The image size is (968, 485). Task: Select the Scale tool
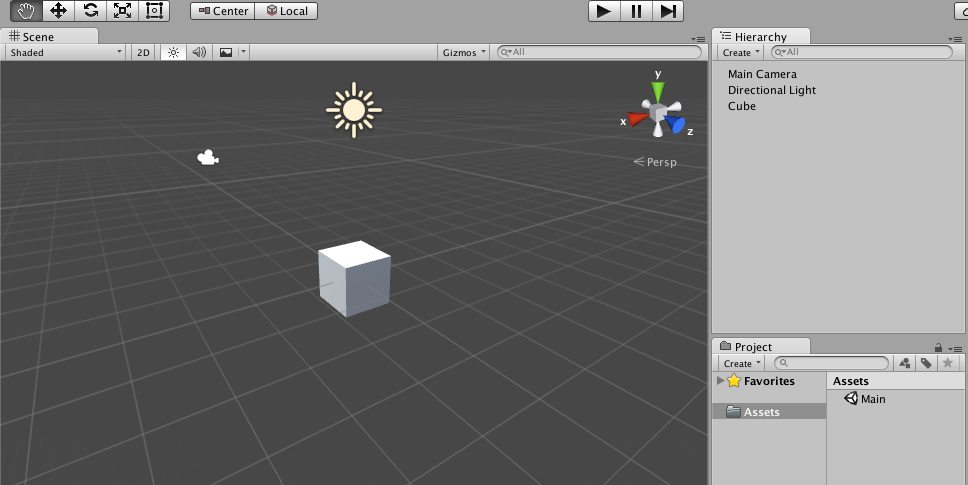122,10
